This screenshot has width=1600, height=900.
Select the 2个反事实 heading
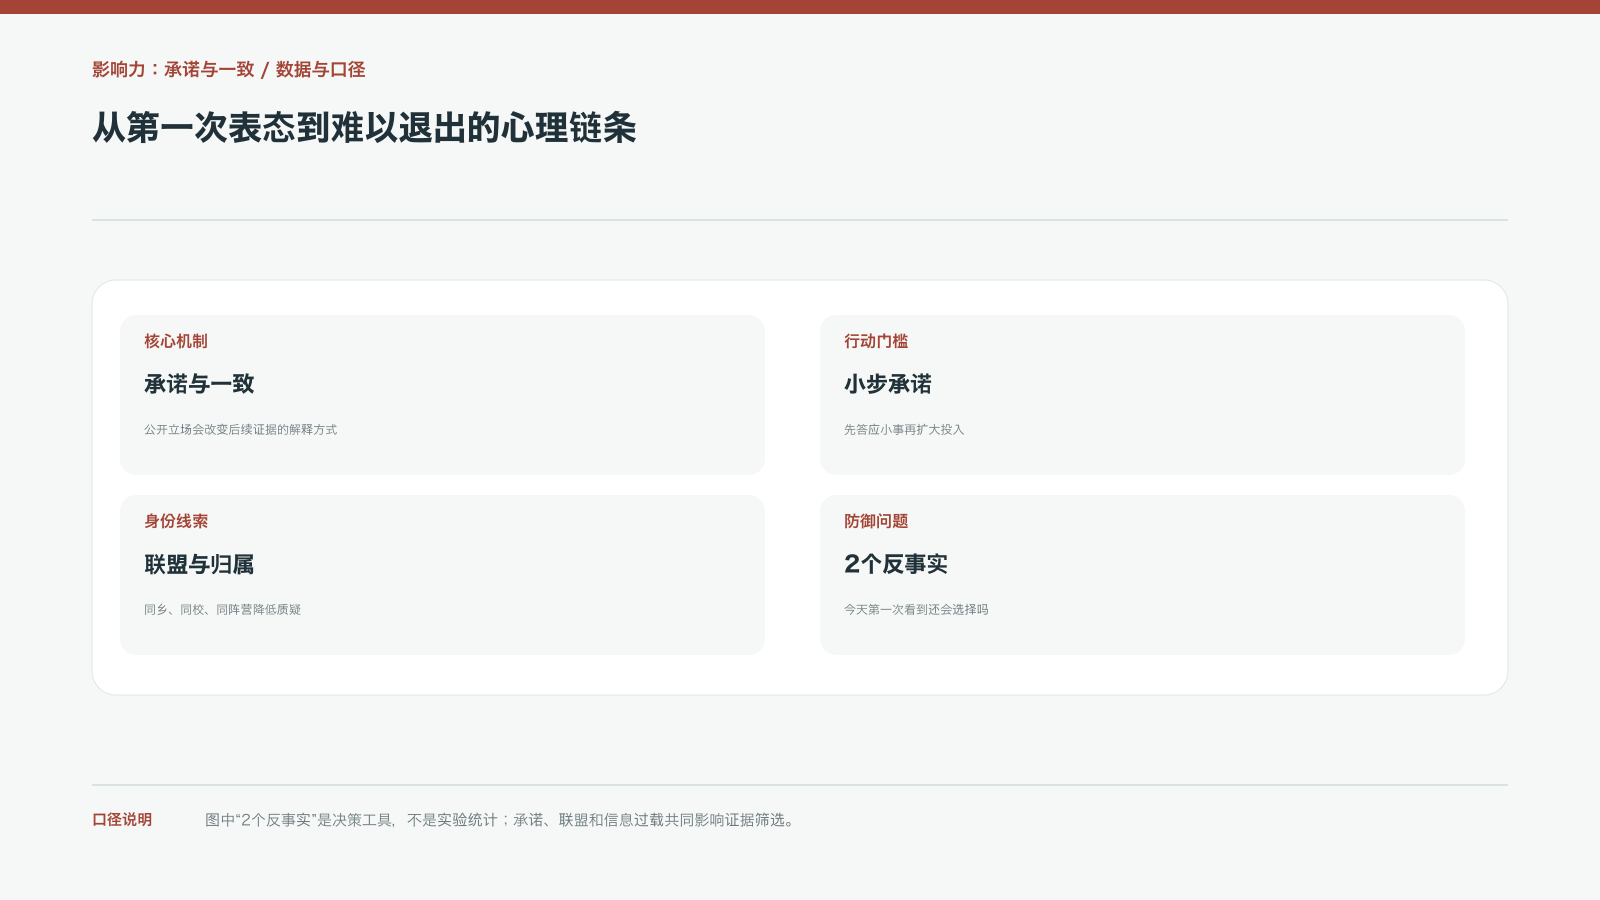tap(896, 564)
